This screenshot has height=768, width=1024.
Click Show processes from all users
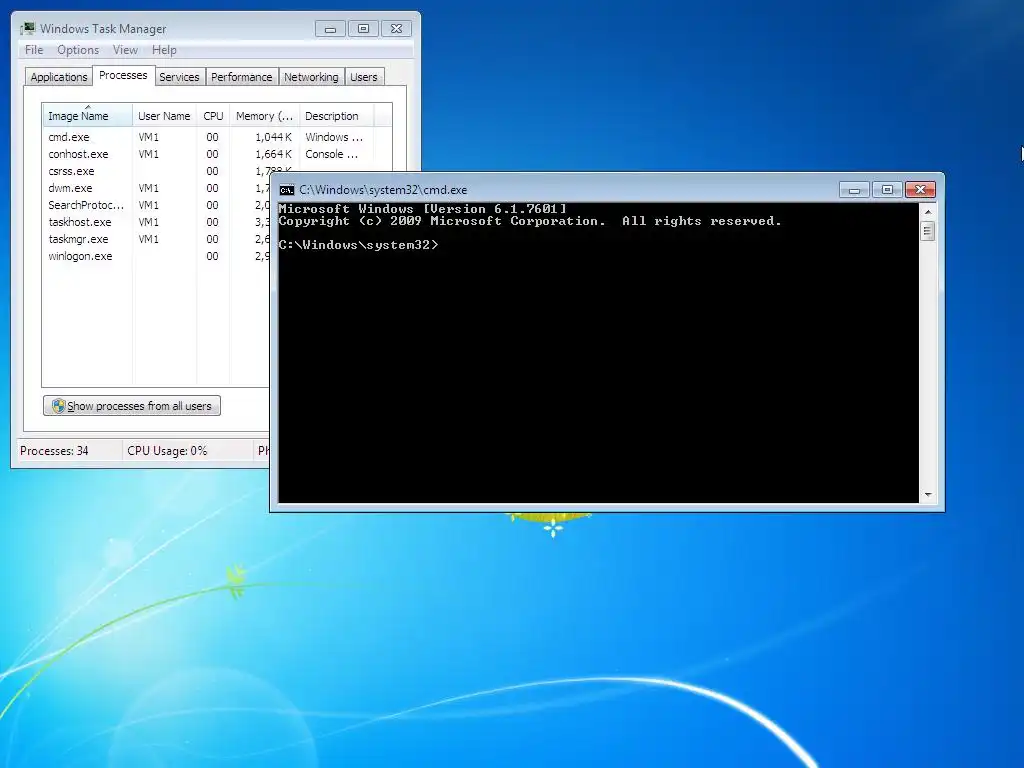coord(132,406)
